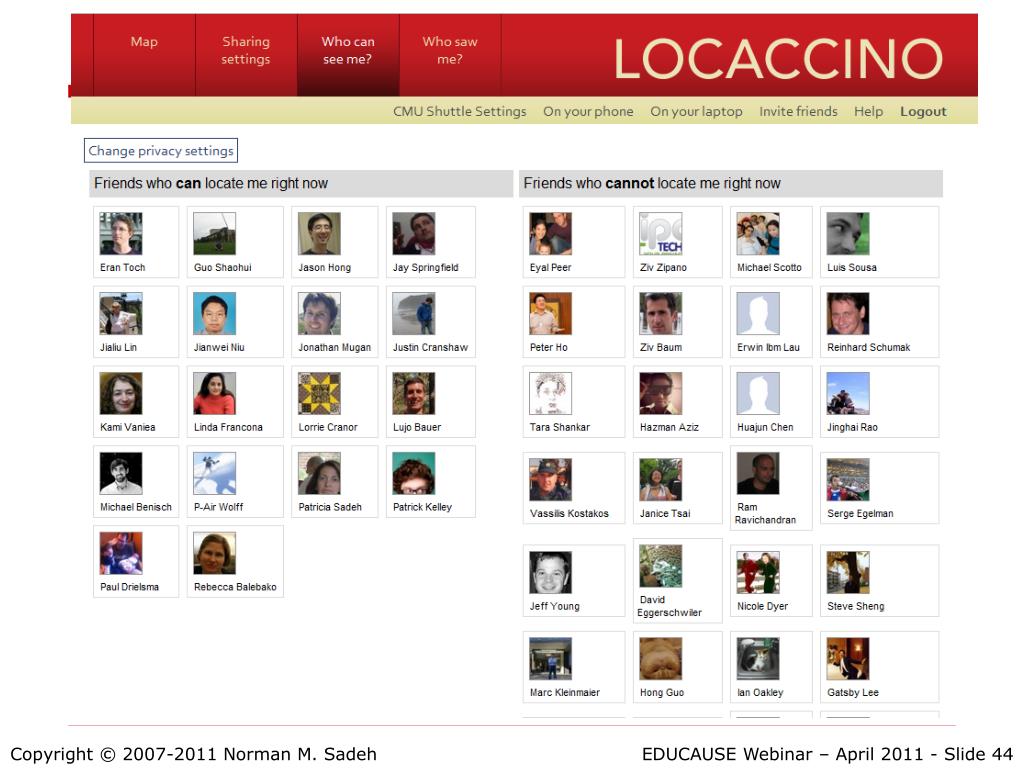Select Ian Oakley's cat photo
Image resolution: width=1024 pixels, height=768 pixels.
[758, 658]
